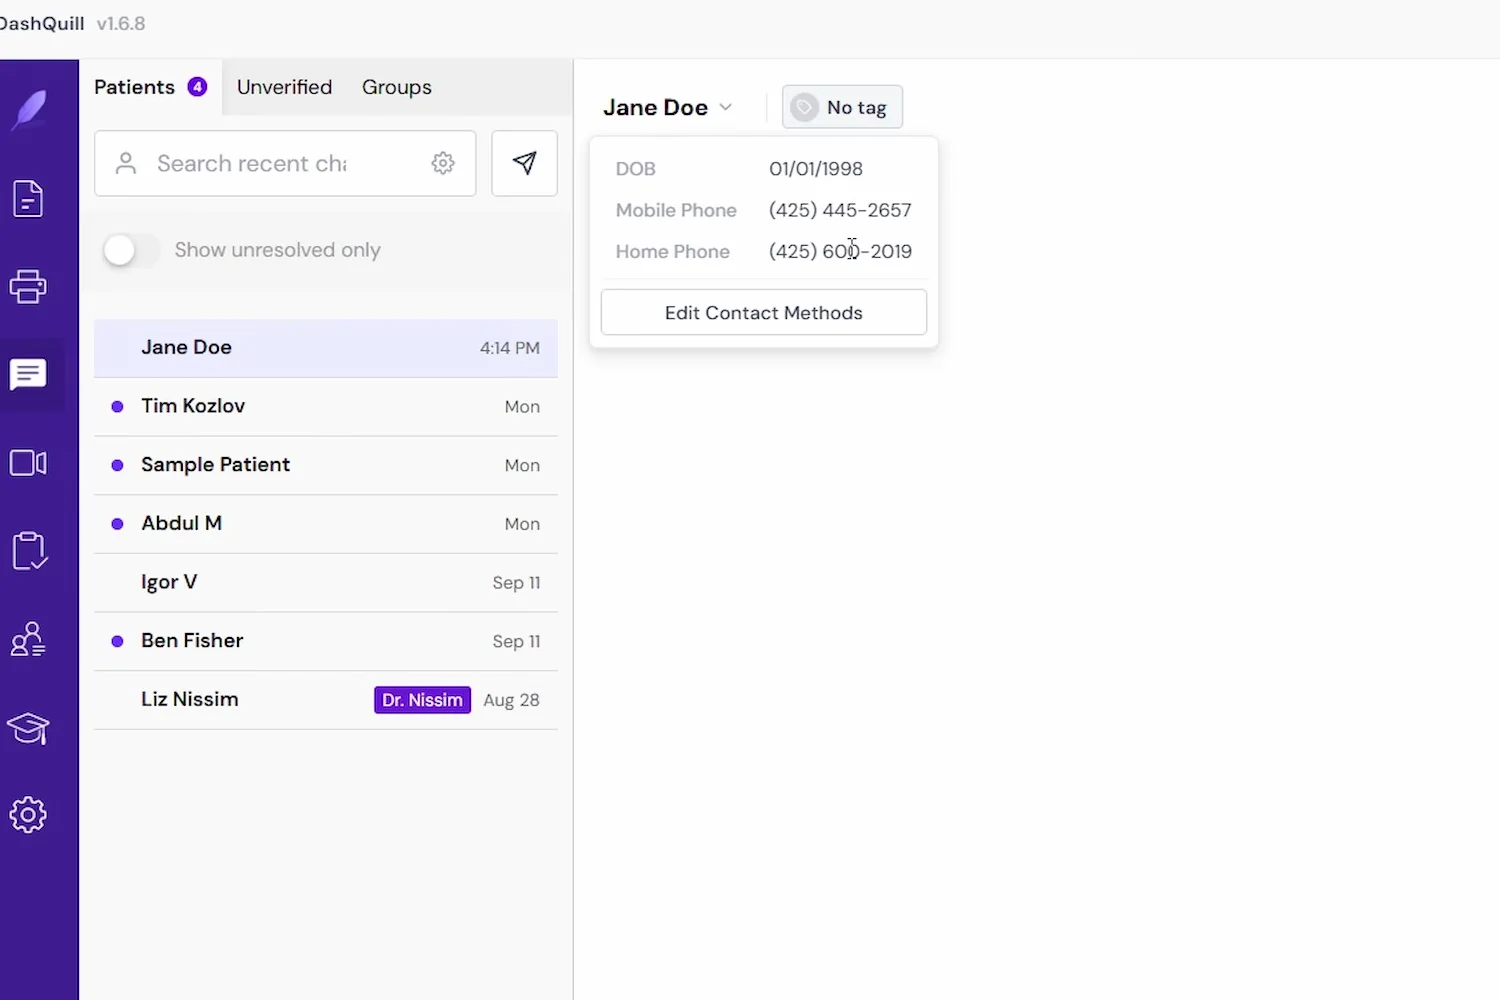Click the Mobile Phone number (425) 445-2657
The height and width of the screenshot is (1000, 1500).
[840, 210]
